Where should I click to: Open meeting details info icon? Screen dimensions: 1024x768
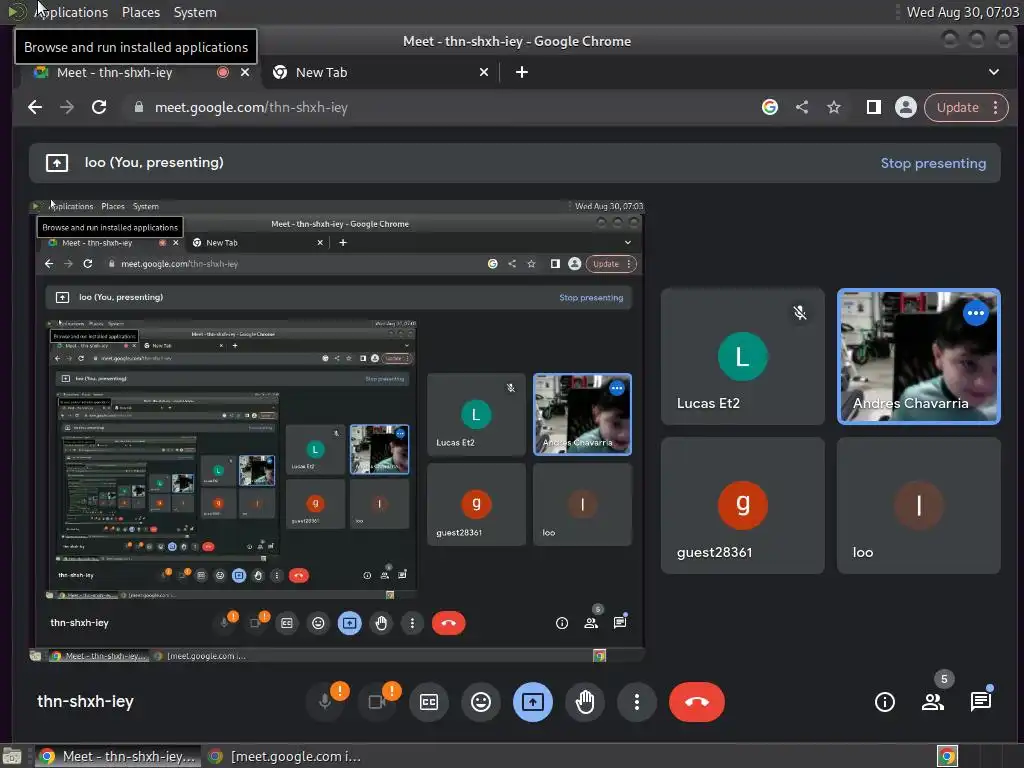(x=885, y=702)
